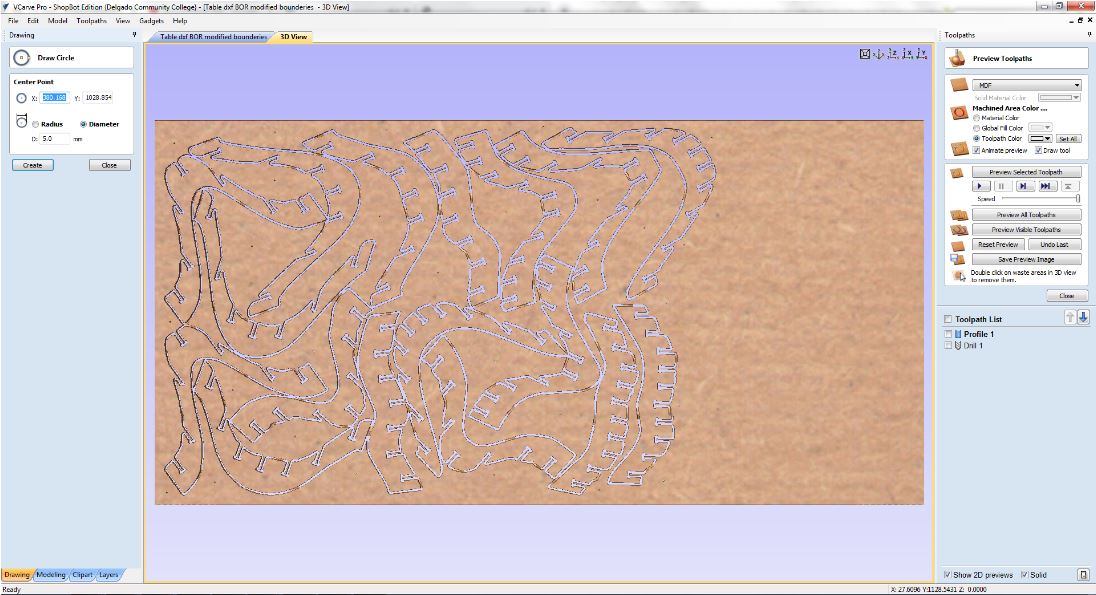The image size is (1096, 595).
Task: Play the toolpath preview animation
Action: pyautogui.click(x=981, y=186)
